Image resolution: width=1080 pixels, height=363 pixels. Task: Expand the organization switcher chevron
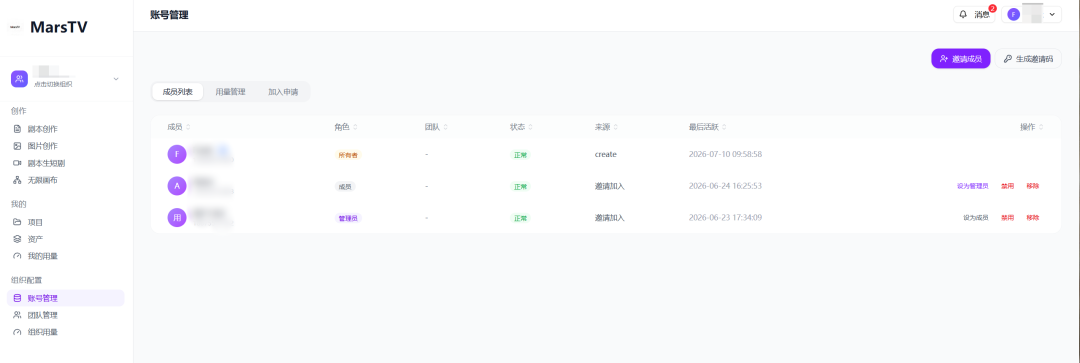tap(116, 79)
